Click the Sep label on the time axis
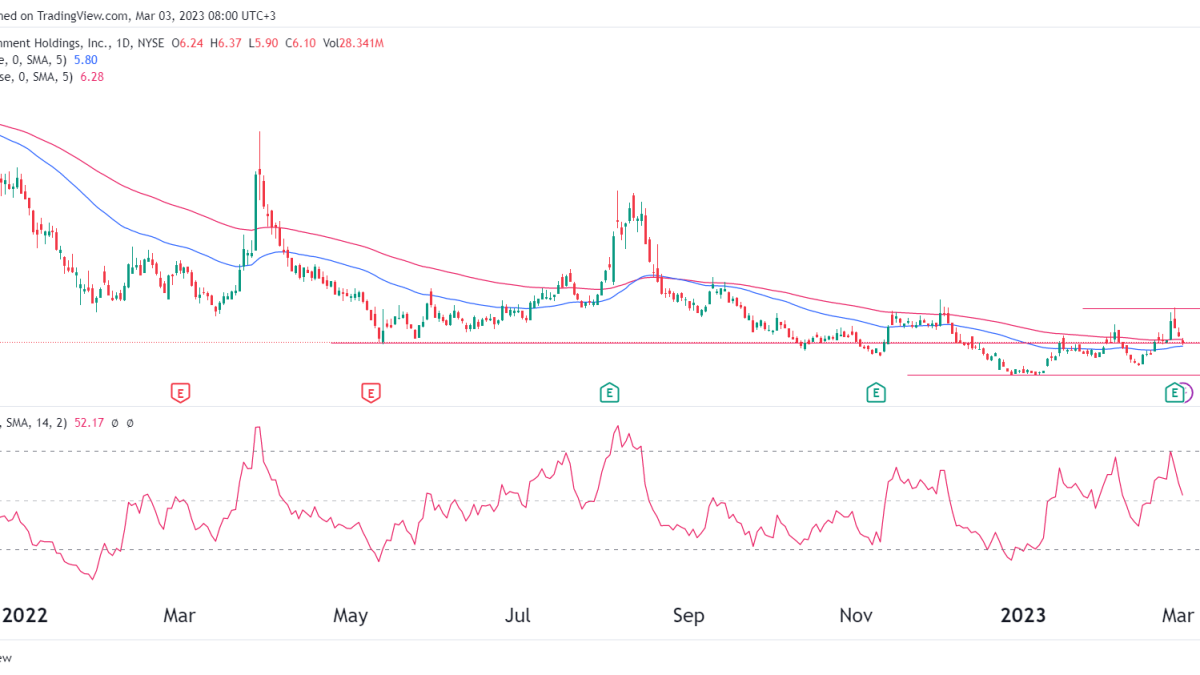The image size is (1200, 675). (x=688, y=616)
